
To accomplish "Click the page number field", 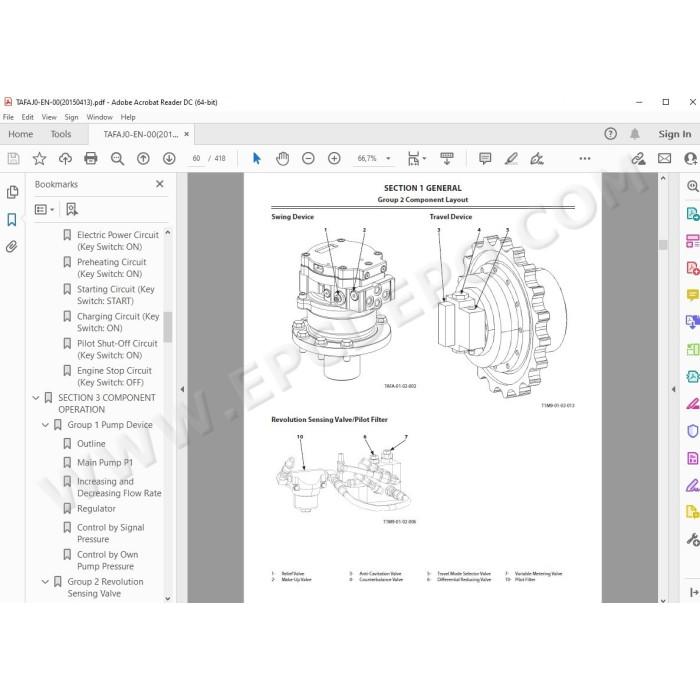I will [196, 158].
